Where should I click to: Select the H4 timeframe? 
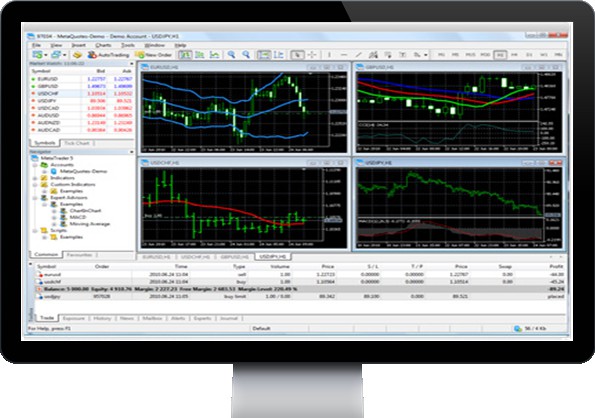point(515,55)
